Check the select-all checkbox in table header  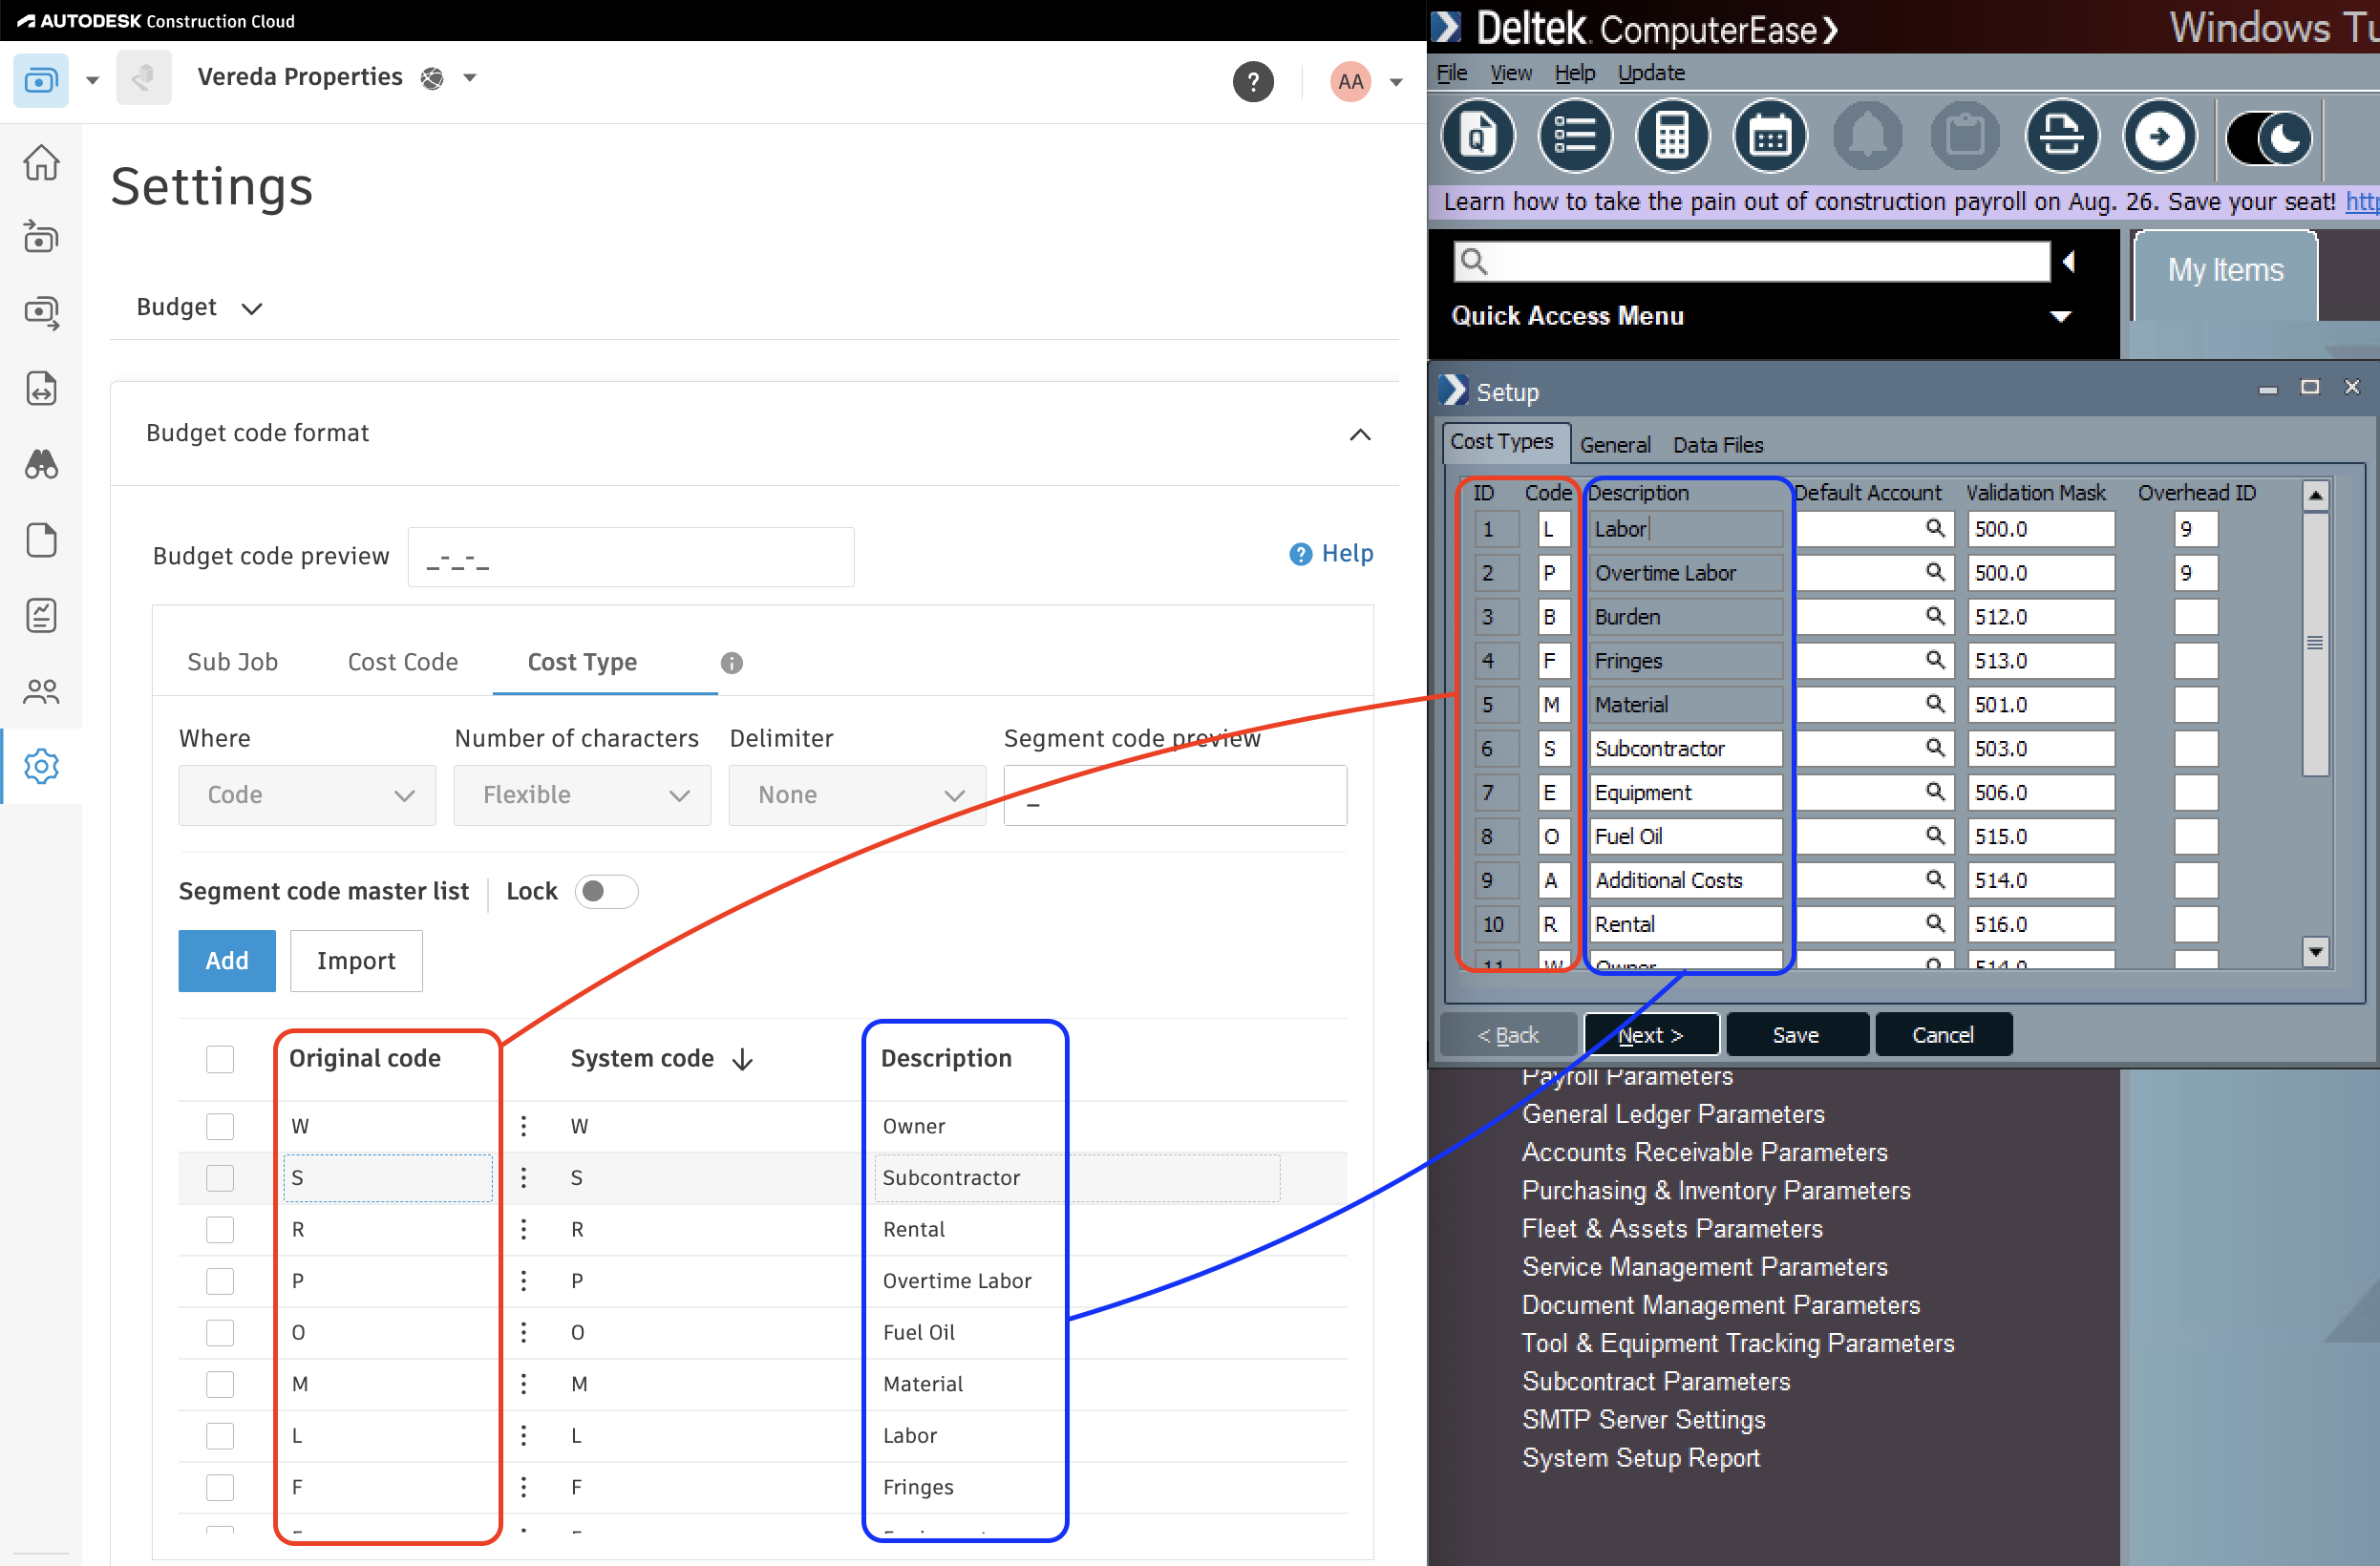[x=220, y=1059]
